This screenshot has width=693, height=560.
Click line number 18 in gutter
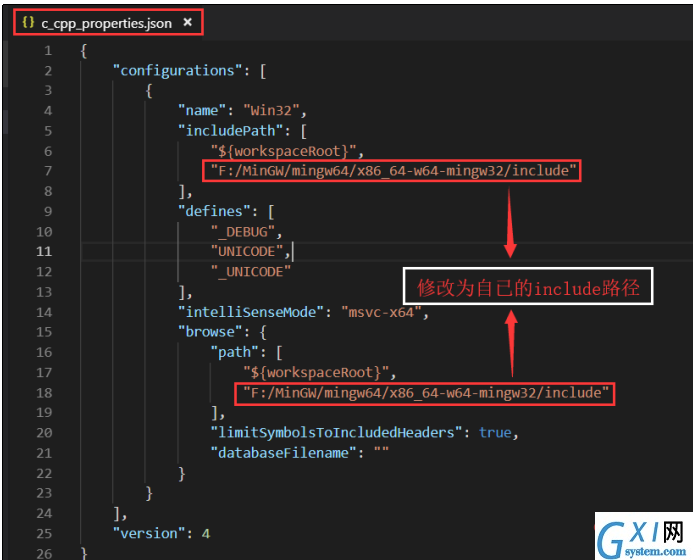point(44,392)
